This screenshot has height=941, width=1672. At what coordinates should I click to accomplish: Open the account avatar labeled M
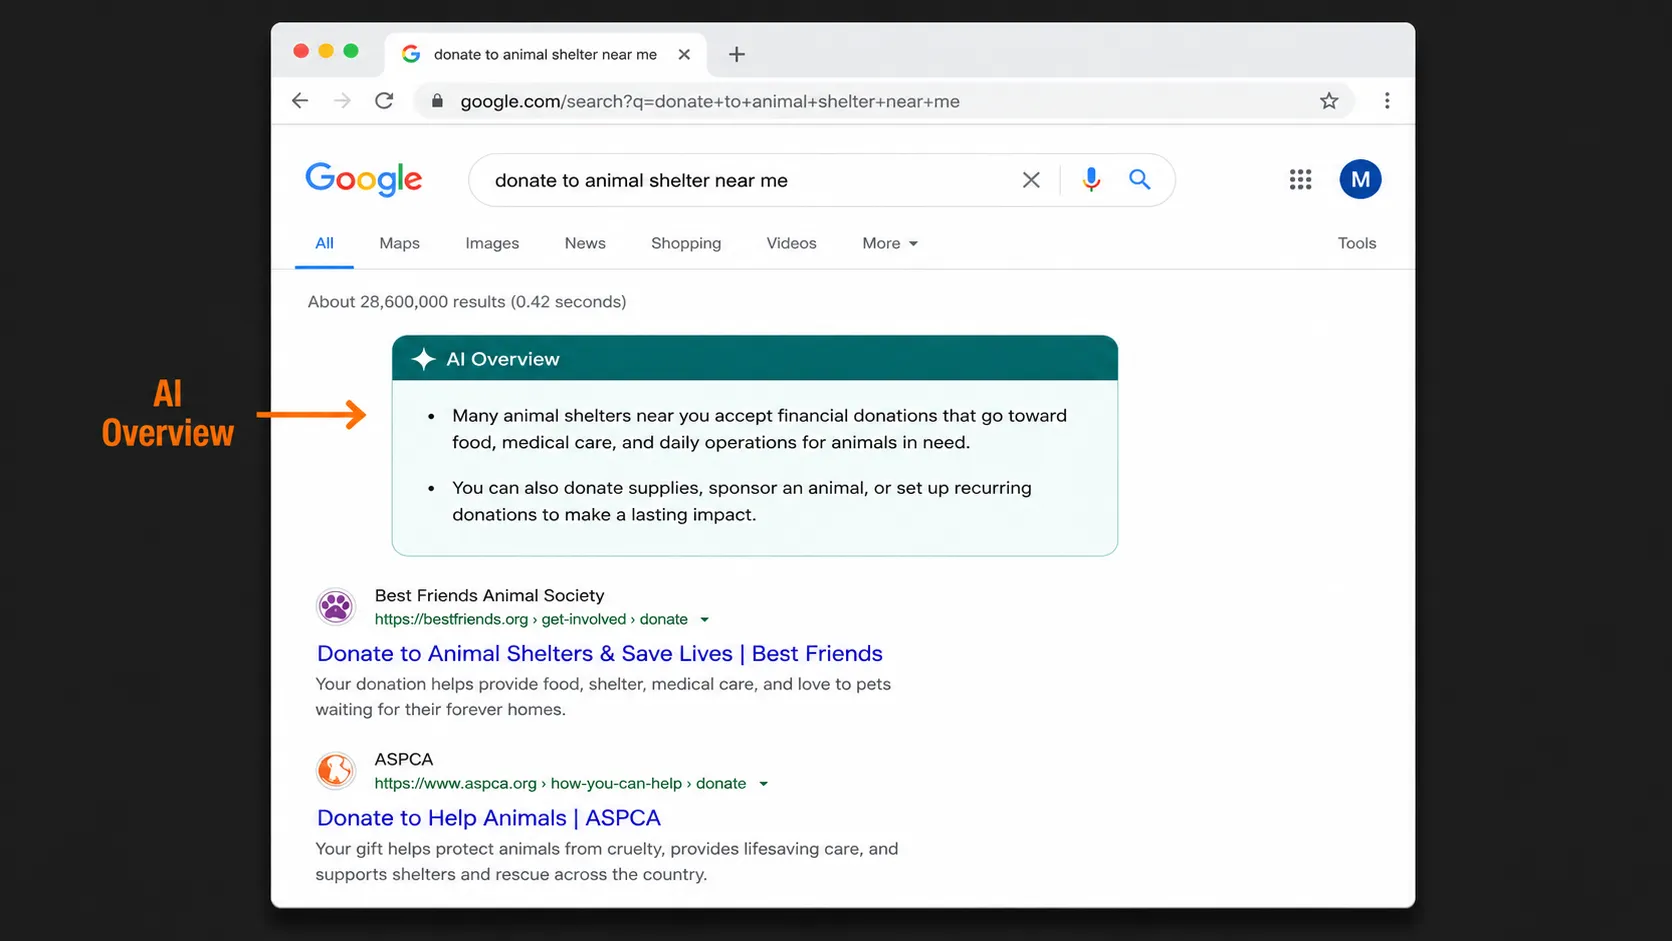click(1360, 180)
